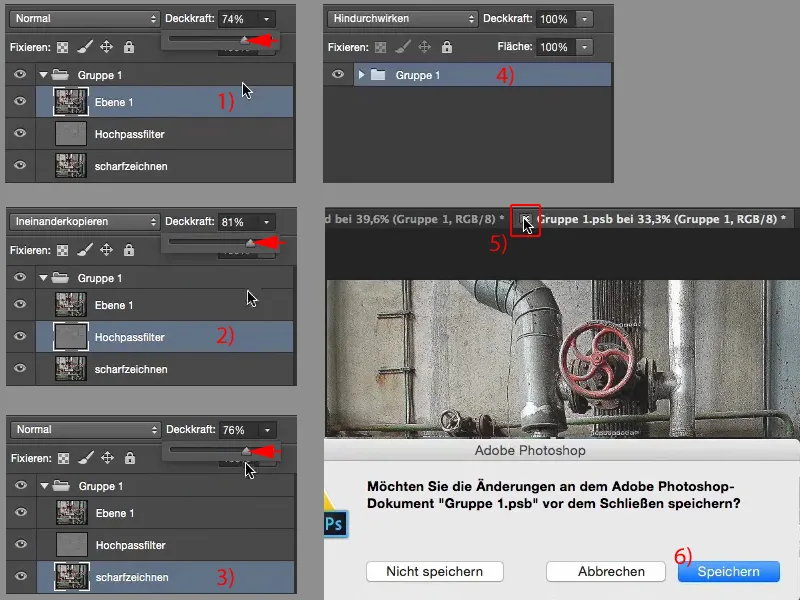Hide Gruppe 1 in the Hindurchwirken panel
800x600 pixels.
click(338, 74)
